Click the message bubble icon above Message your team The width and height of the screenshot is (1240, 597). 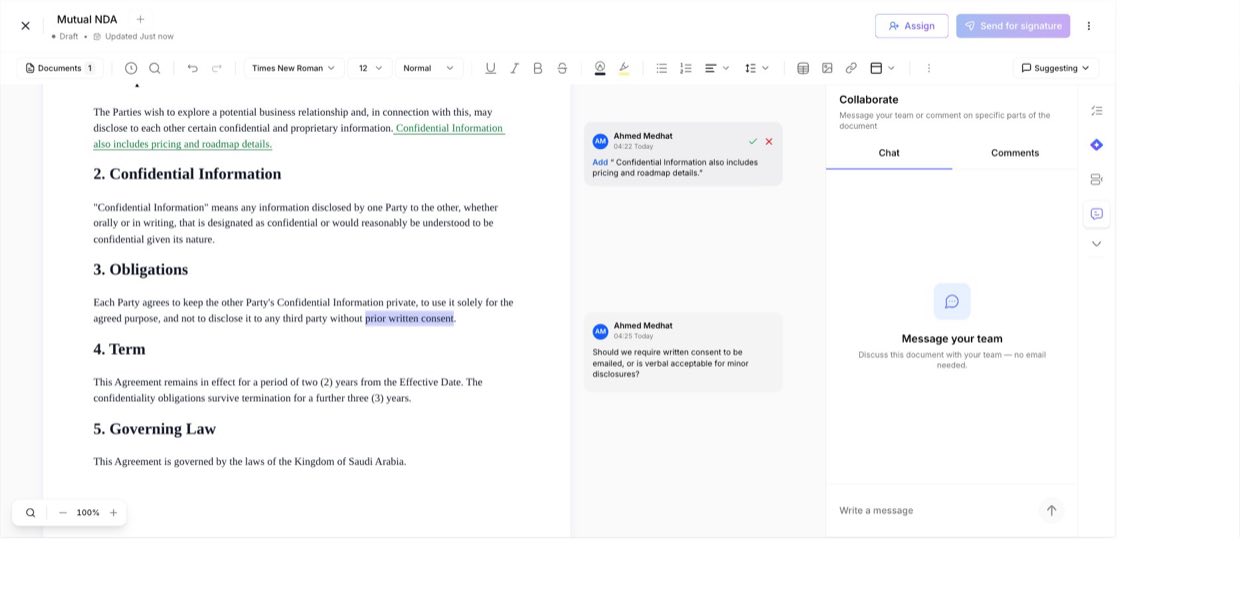pos(952,302)
